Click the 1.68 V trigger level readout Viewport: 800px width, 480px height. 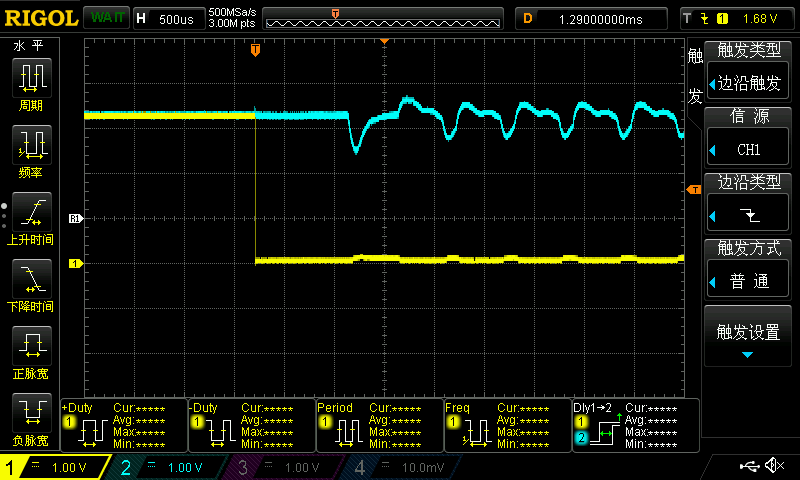coord(760,19)
